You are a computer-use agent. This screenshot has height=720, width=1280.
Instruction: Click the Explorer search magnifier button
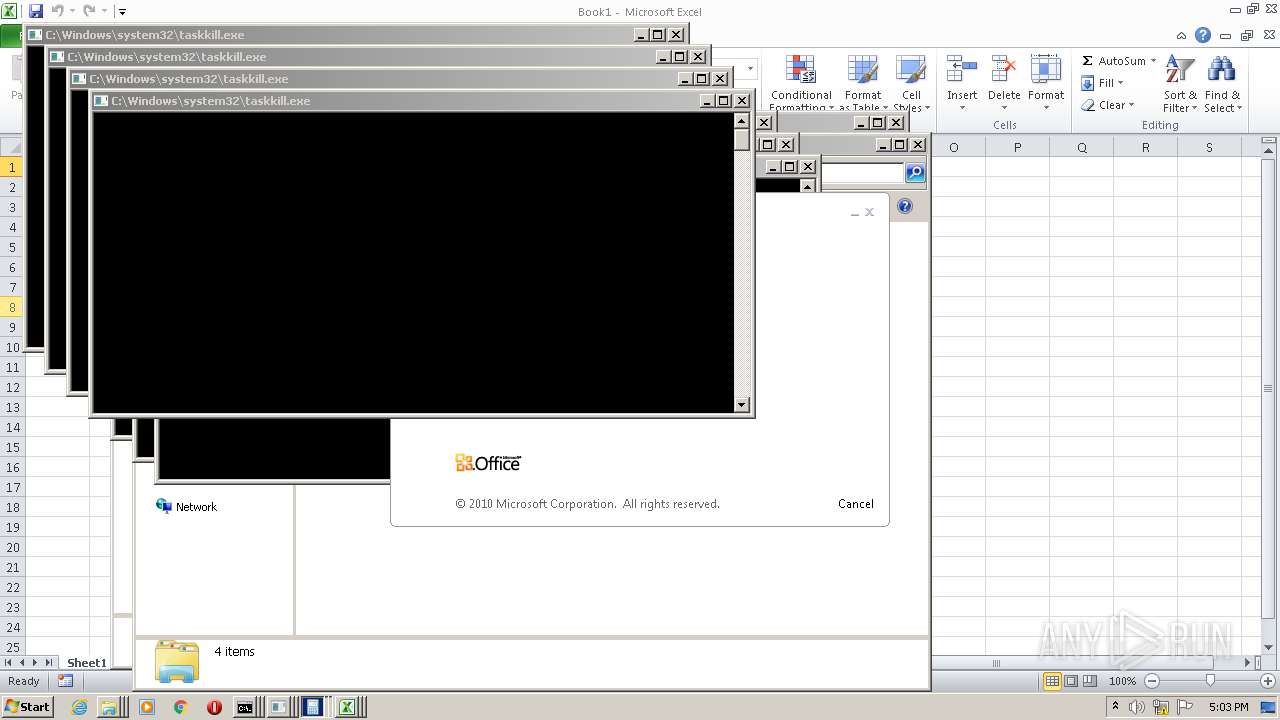tap(915, 173)
